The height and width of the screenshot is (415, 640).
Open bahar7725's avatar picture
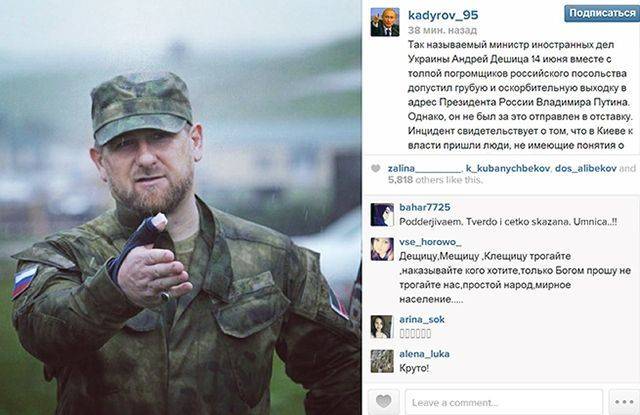pyautogui.click(x=382, y=215)
